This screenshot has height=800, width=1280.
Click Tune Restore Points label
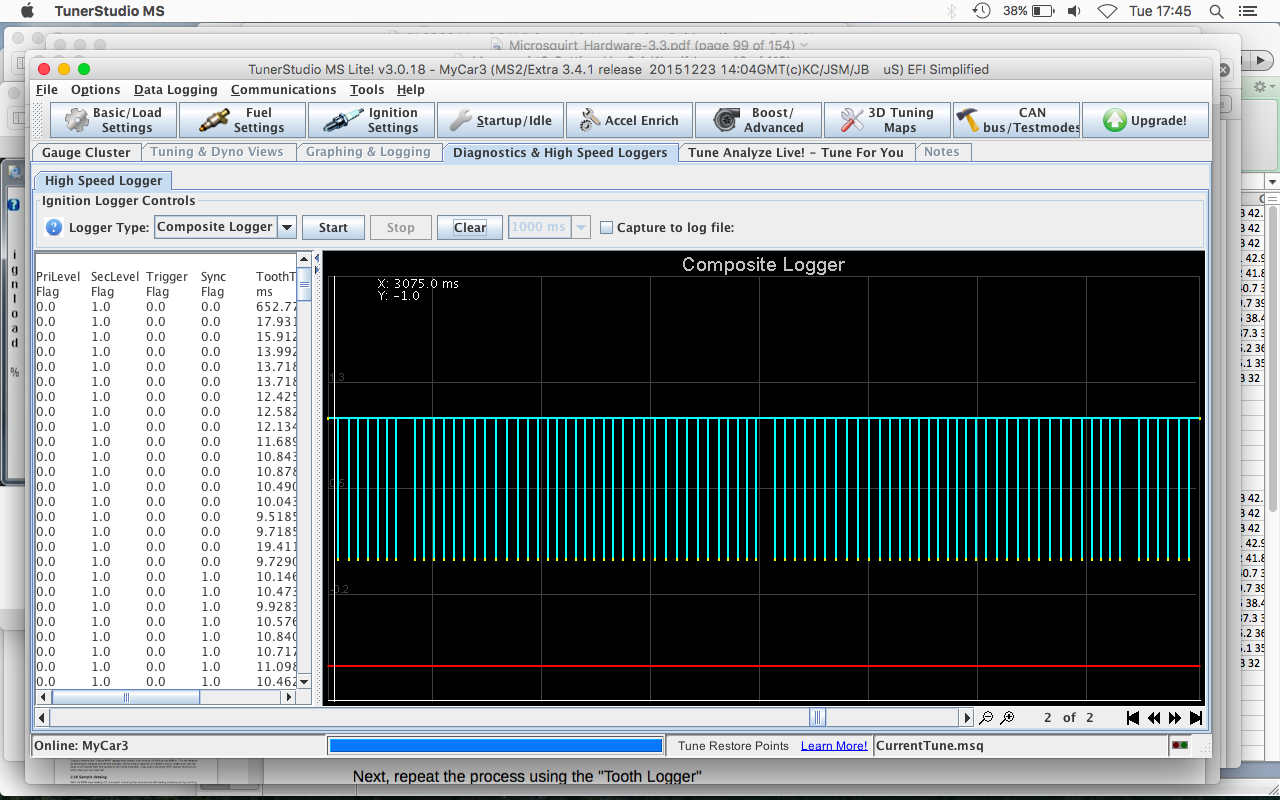coord(733,746)
